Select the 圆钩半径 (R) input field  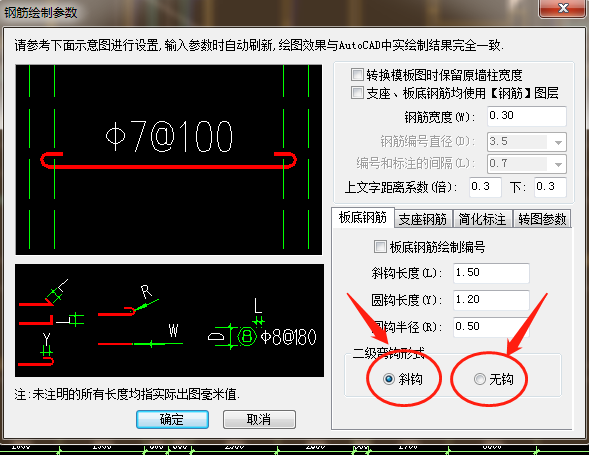coord(491,327)
